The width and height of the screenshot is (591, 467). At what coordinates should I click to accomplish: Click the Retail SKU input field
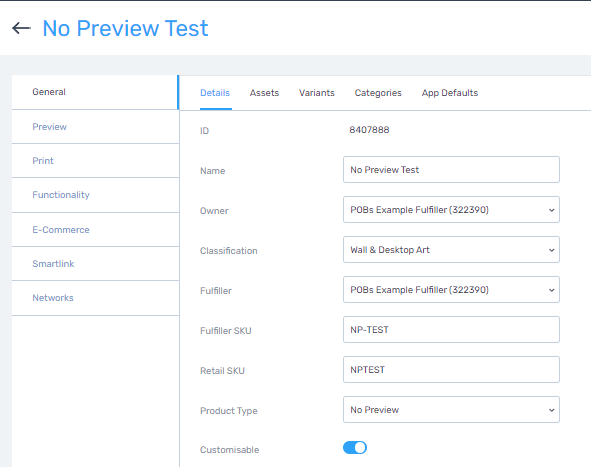click(451, 369)
